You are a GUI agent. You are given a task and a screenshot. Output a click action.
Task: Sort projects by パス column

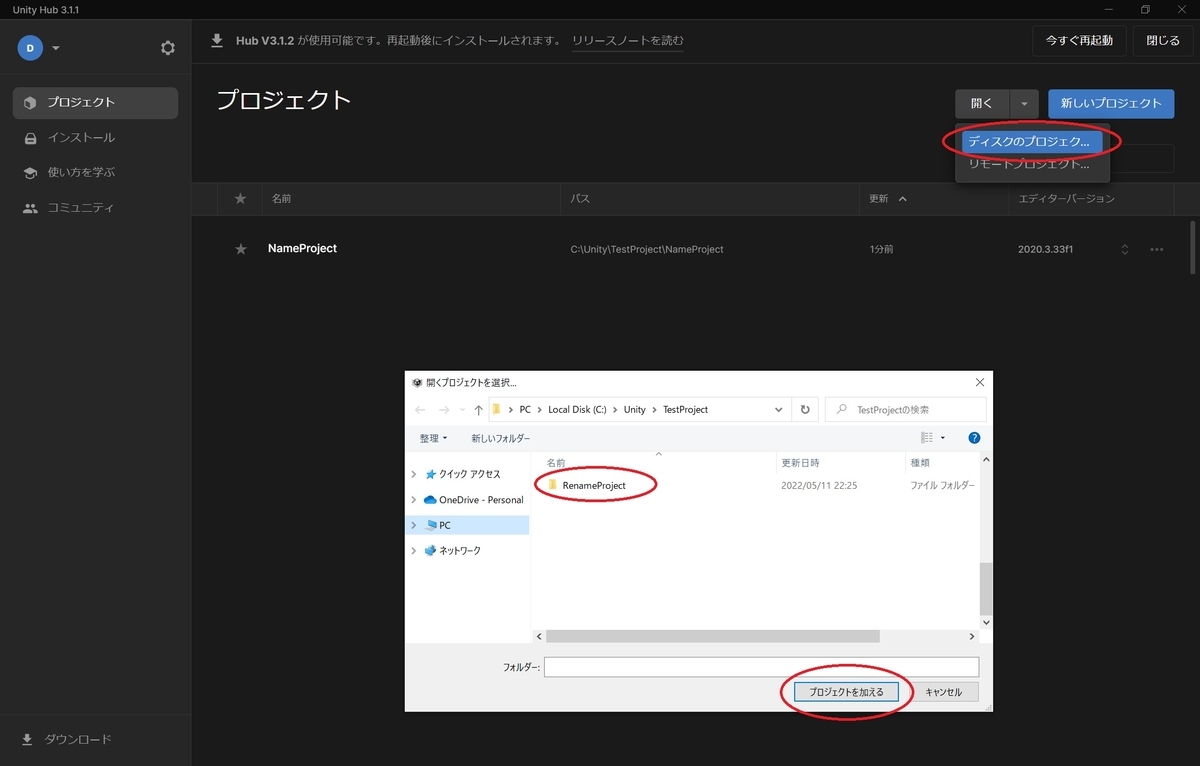[580, 199]
